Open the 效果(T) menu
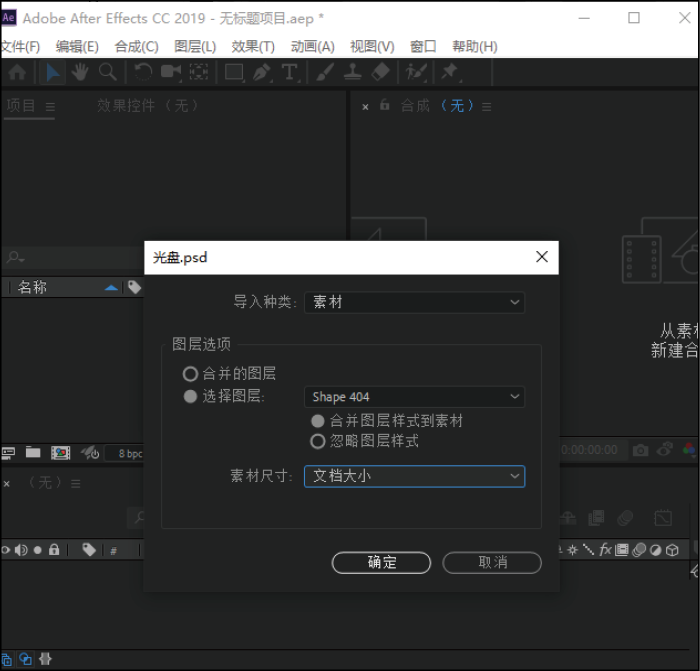Image resolution: width=700 pixels, height=671 pixels. coord(253,46)
